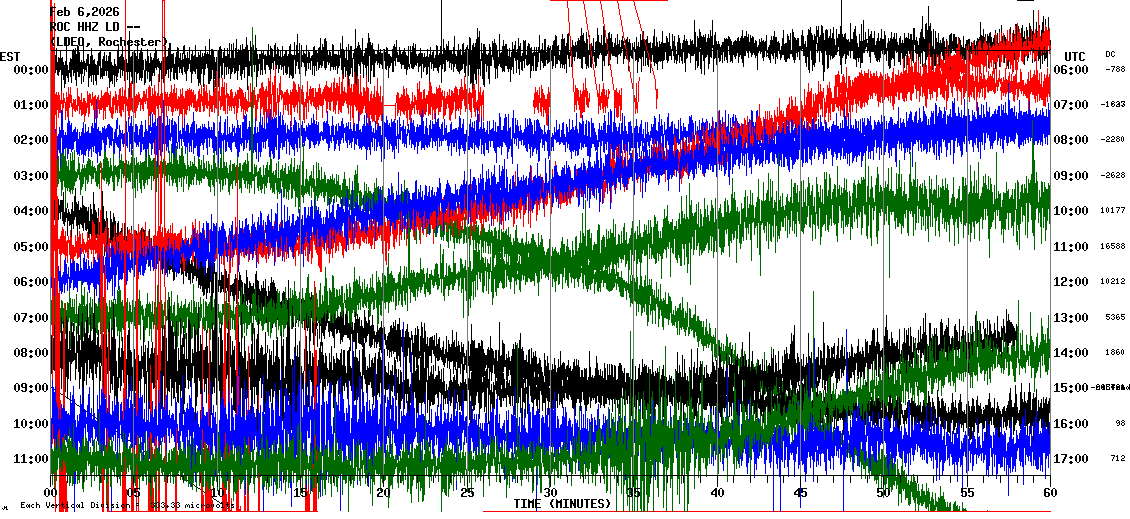Click the DC value -2628
Screen dimensions: 1130x519
[1114, 175]
